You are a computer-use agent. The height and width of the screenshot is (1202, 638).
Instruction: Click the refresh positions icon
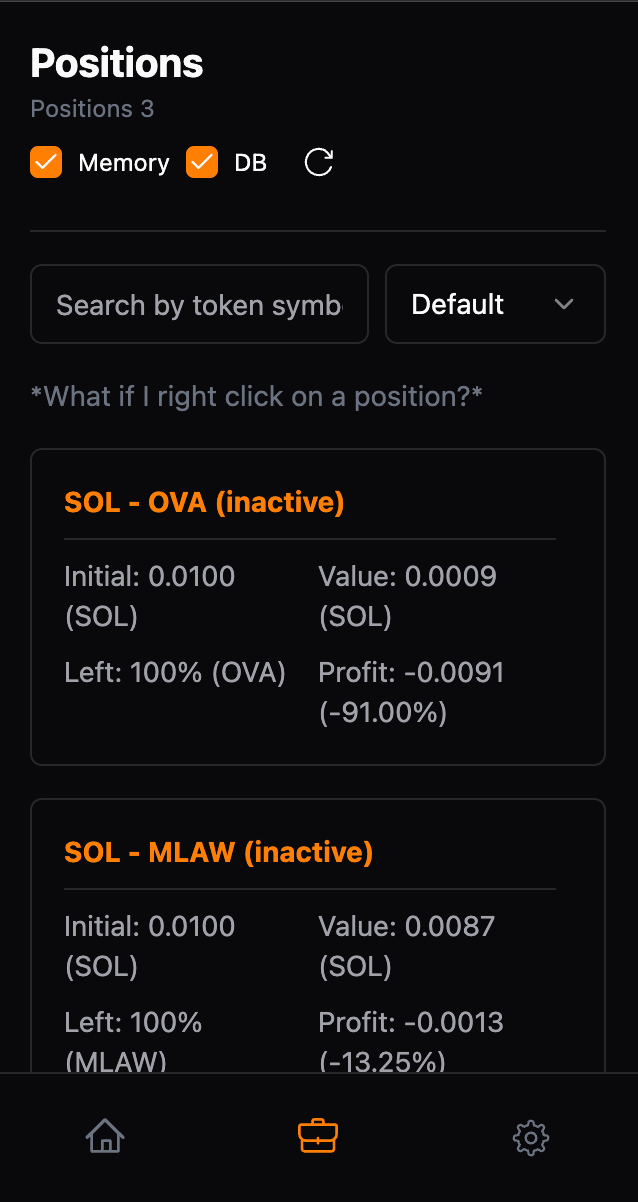pyautogui.click(x=318, y=162)
